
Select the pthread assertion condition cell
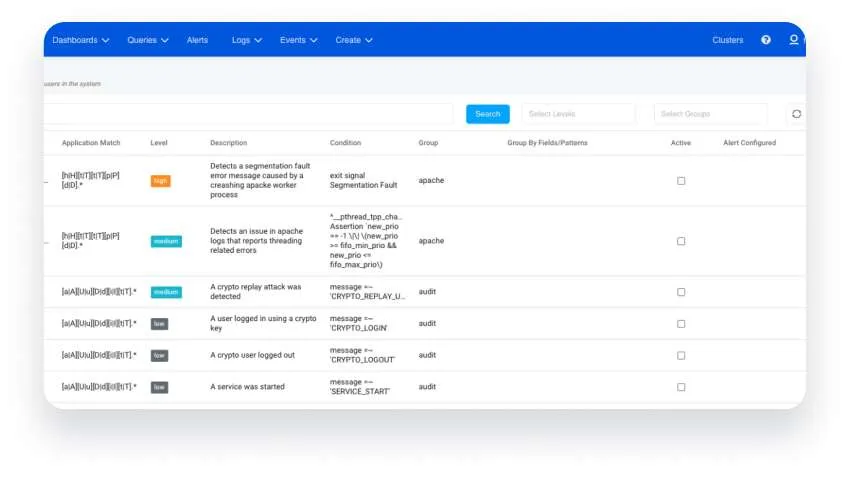[366, 240]
